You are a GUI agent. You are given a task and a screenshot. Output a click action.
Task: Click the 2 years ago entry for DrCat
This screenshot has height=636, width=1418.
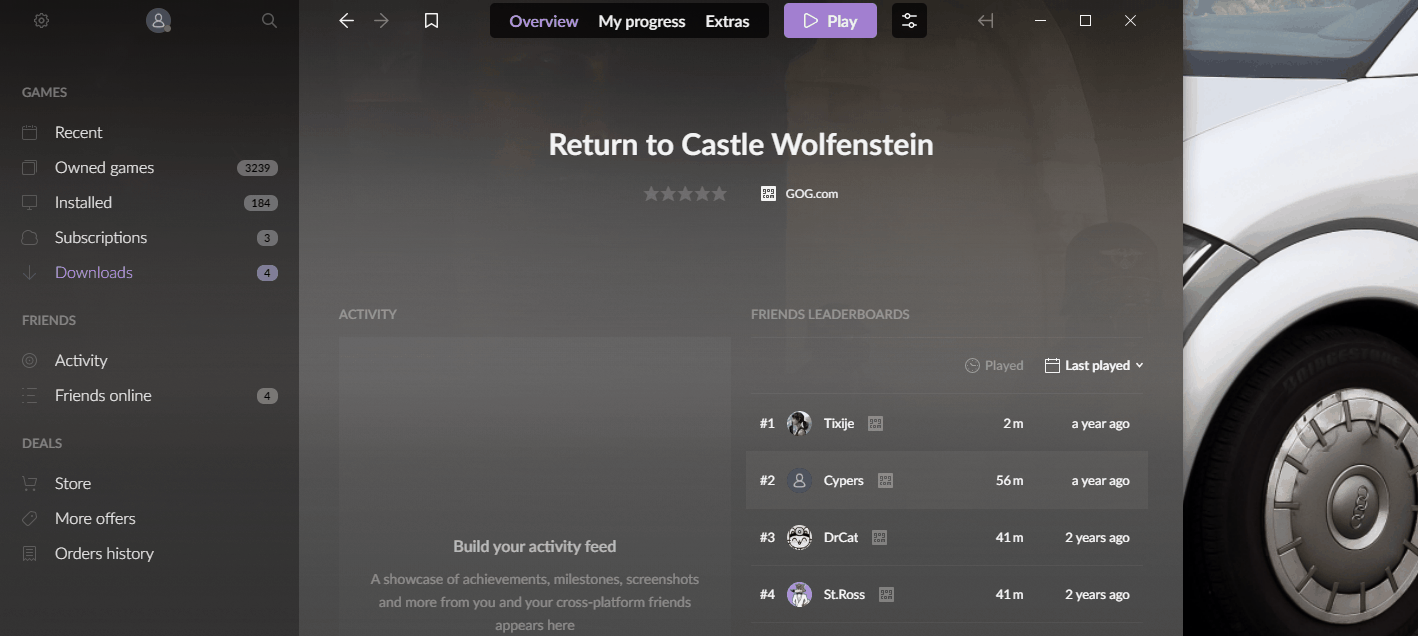[x=1097, y=537]
